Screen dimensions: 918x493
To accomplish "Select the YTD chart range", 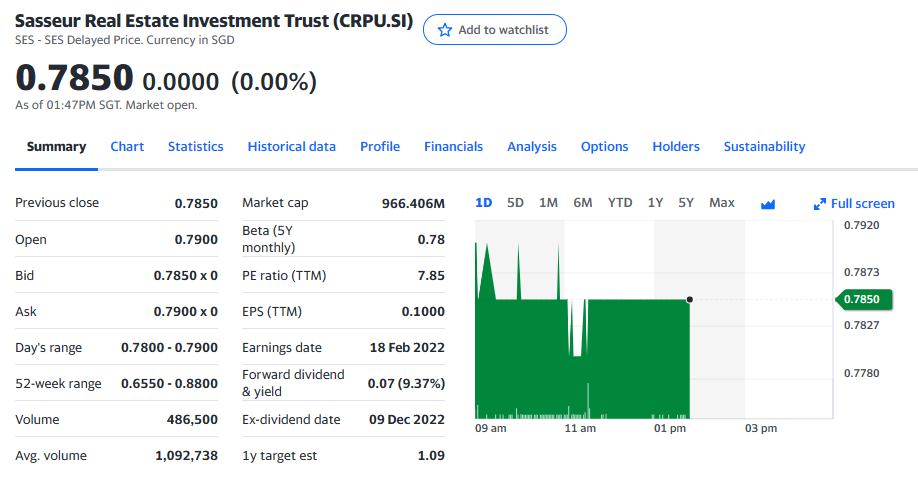I will click(x=620, y=203).
